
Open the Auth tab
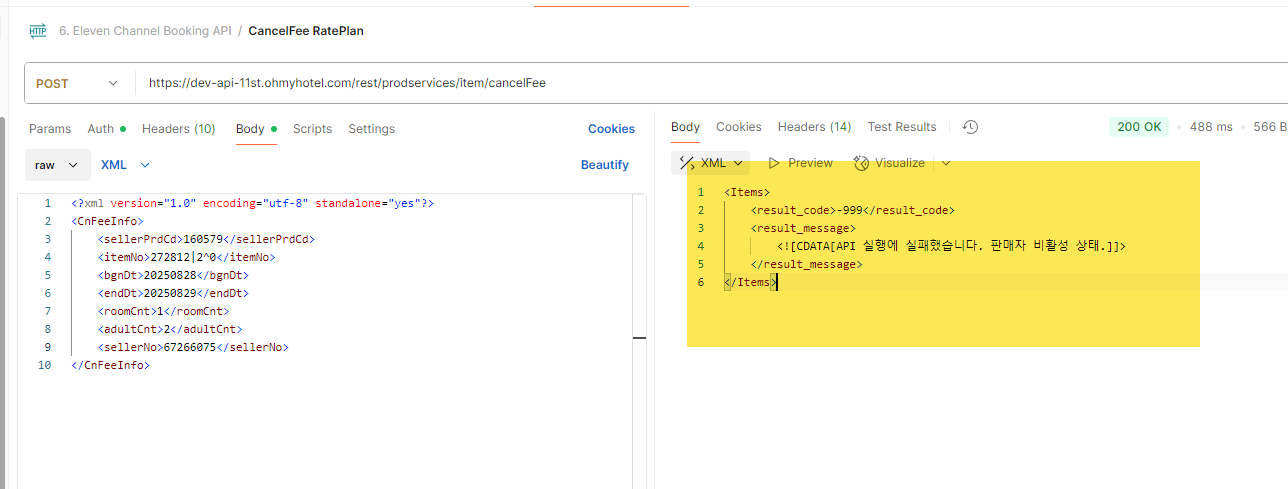tap(101, 129)
